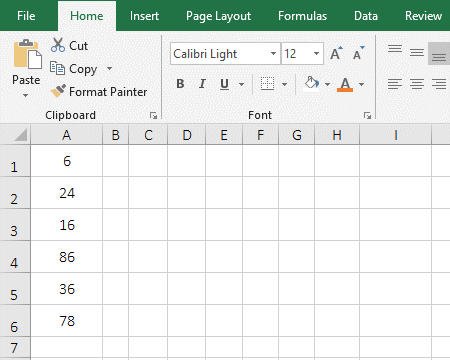Viewport: 450px width, 360px height.
Task: Increase font size with the large A icon
Action: click(x=336, y=53)
